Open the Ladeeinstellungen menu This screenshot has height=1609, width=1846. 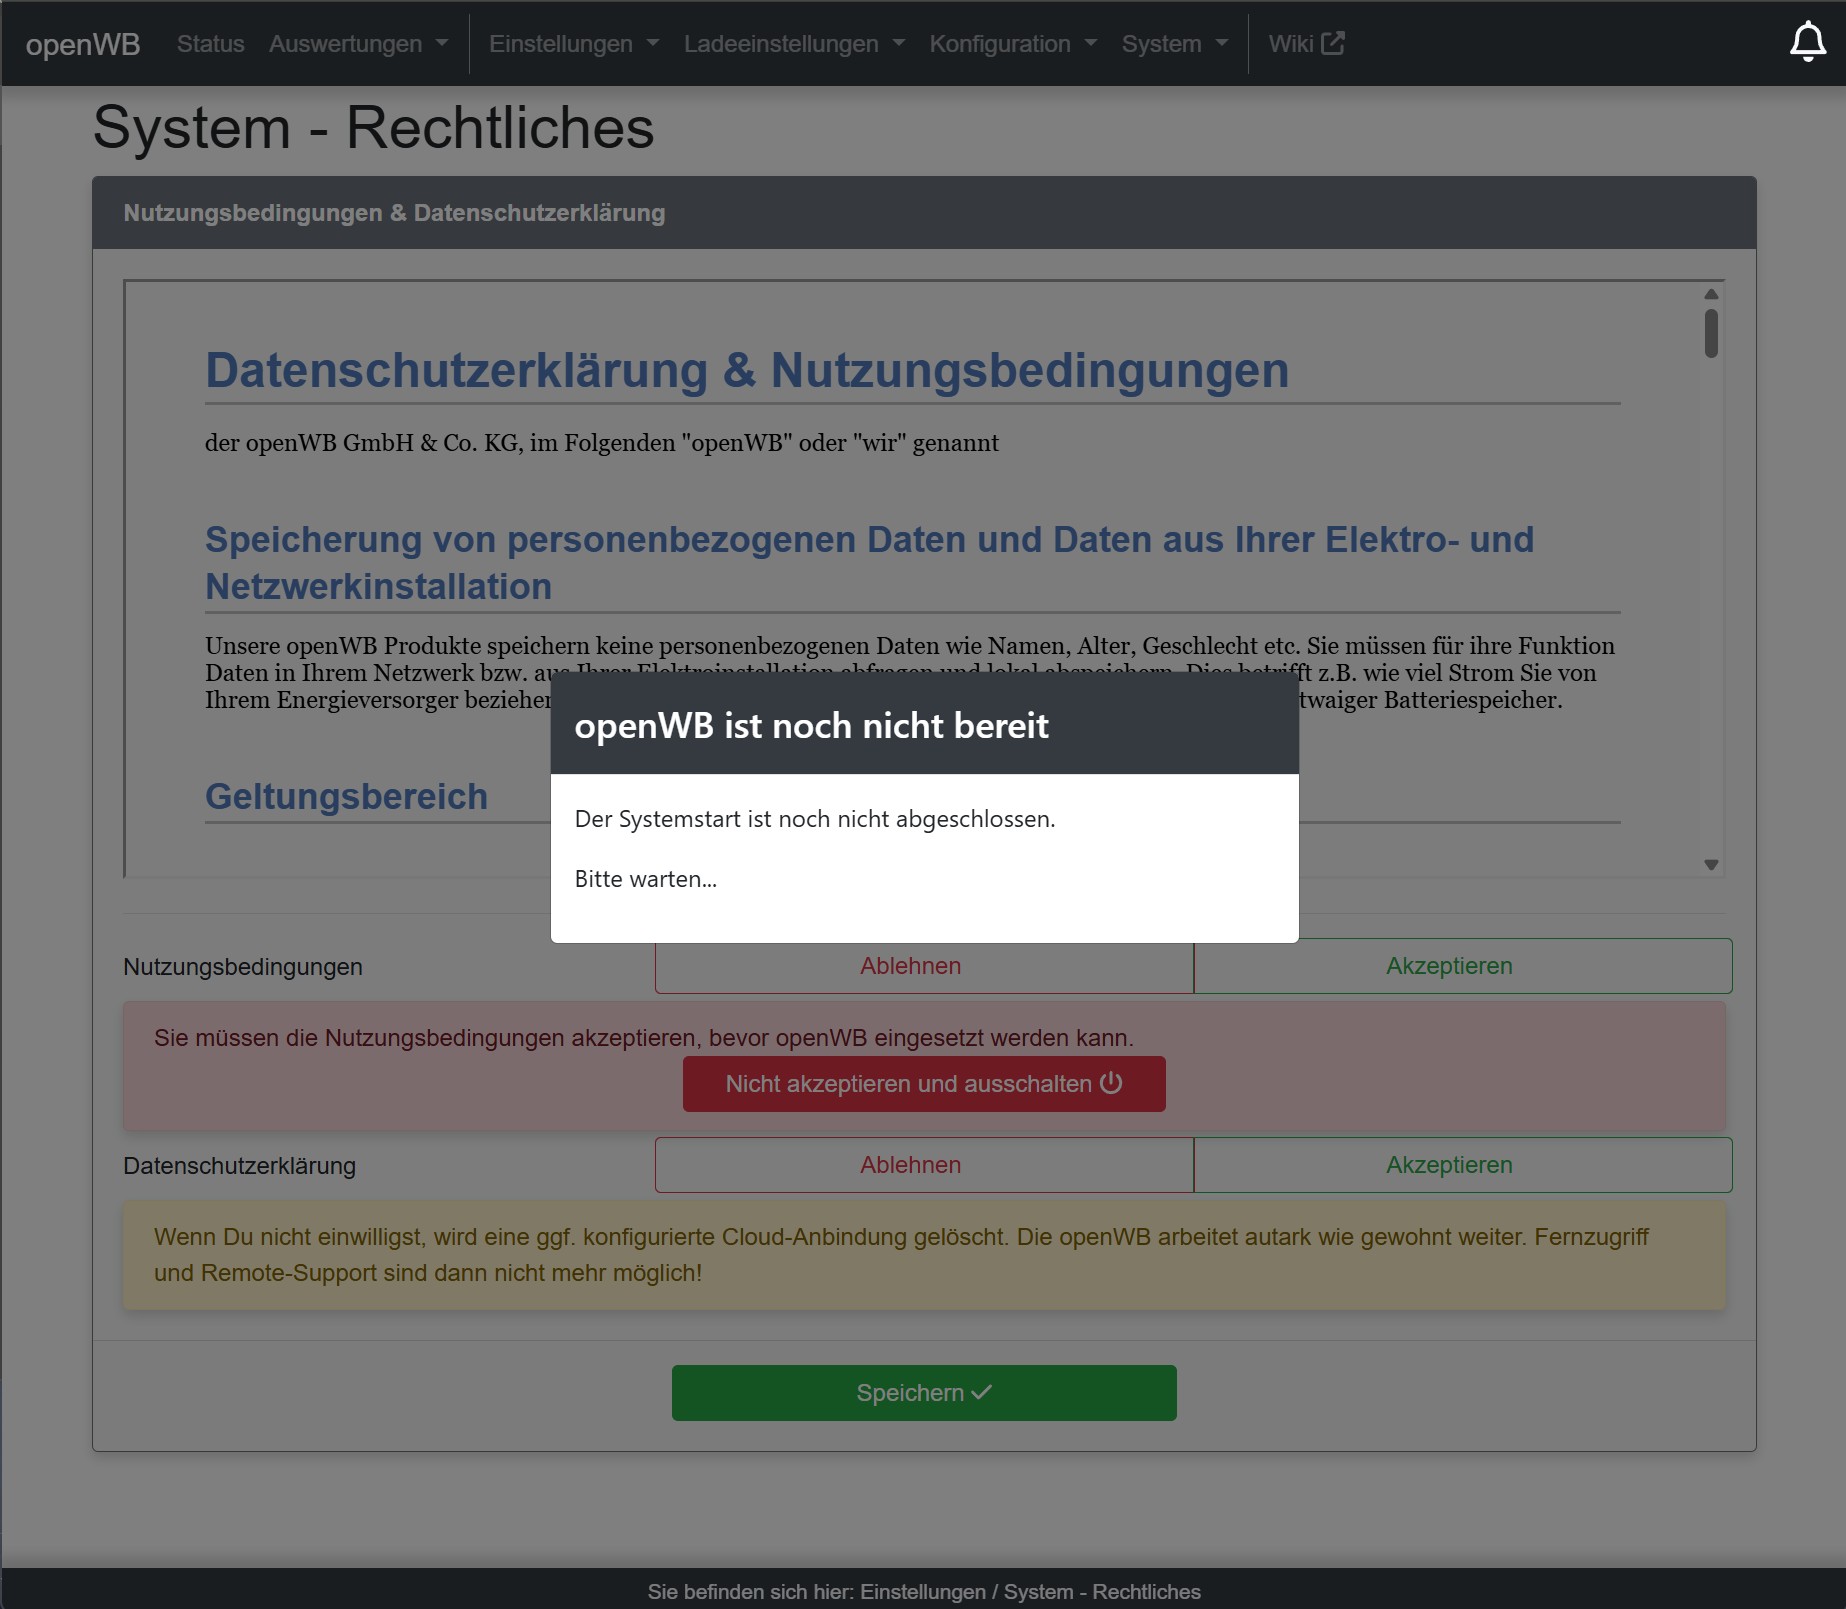pyautogui.click(x=792, y=43)
